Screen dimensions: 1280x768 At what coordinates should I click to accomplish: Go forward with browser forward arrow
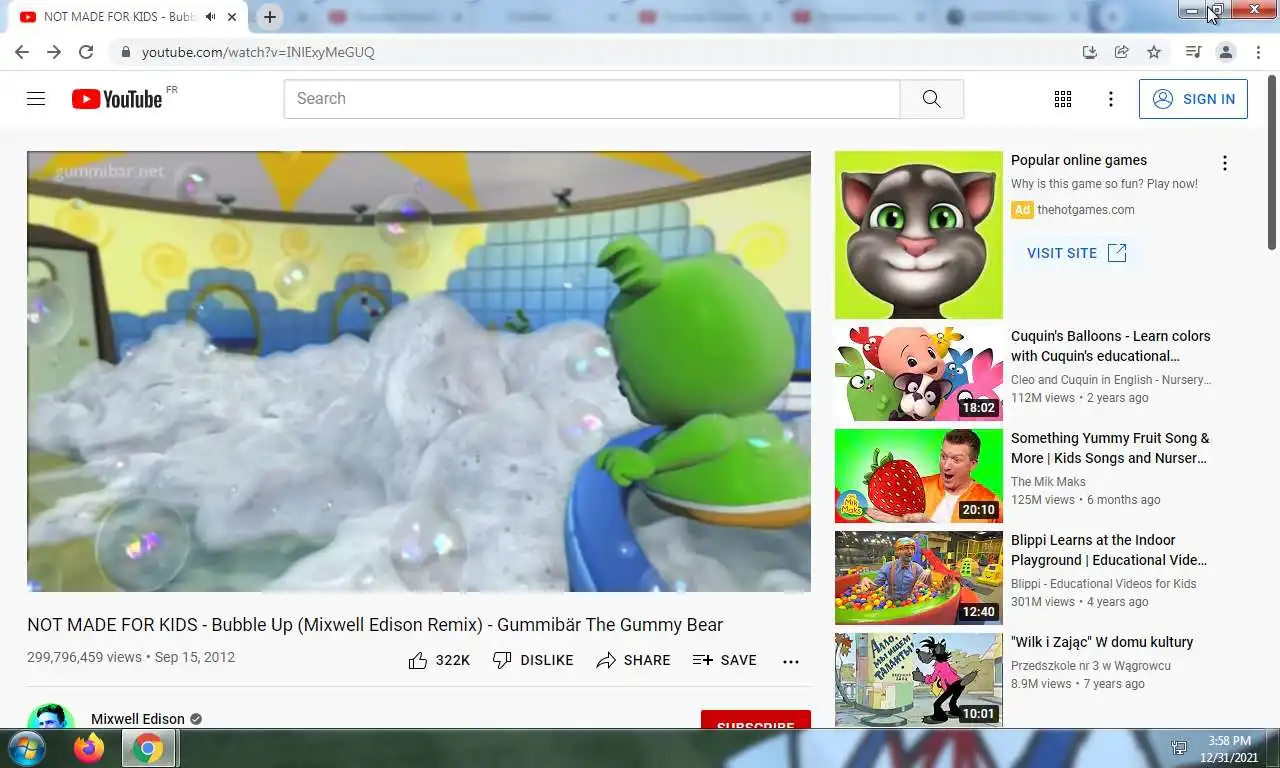point(54,52)
